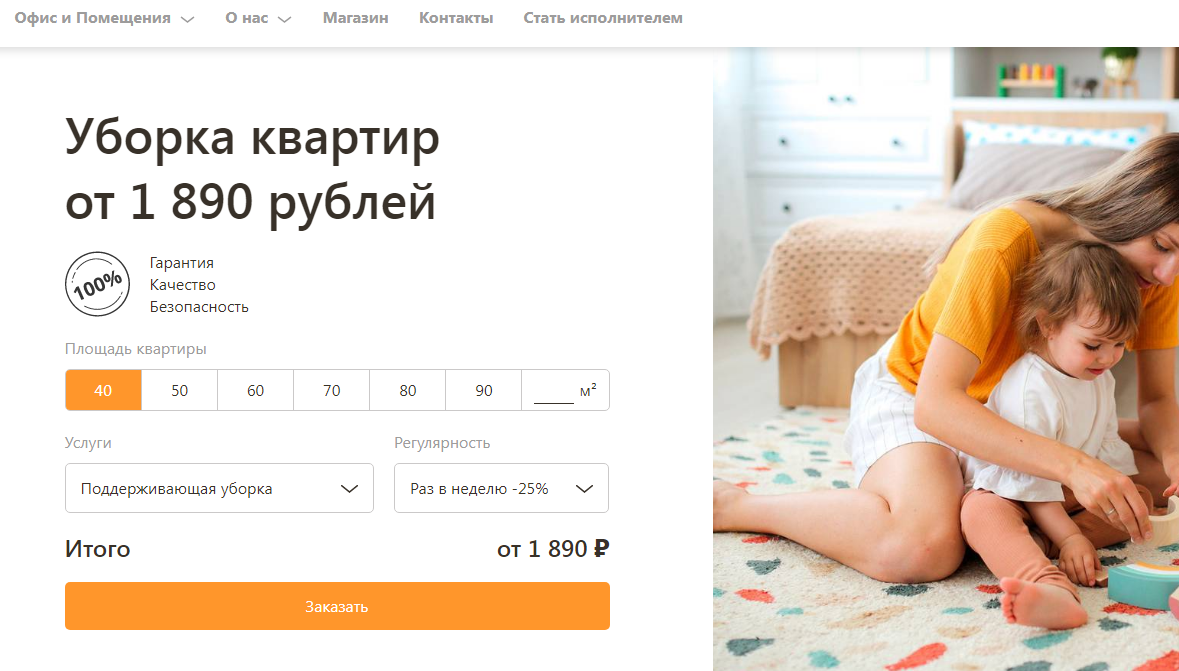
Task: Click the chevron in the services dropdown
Action: 349,489
